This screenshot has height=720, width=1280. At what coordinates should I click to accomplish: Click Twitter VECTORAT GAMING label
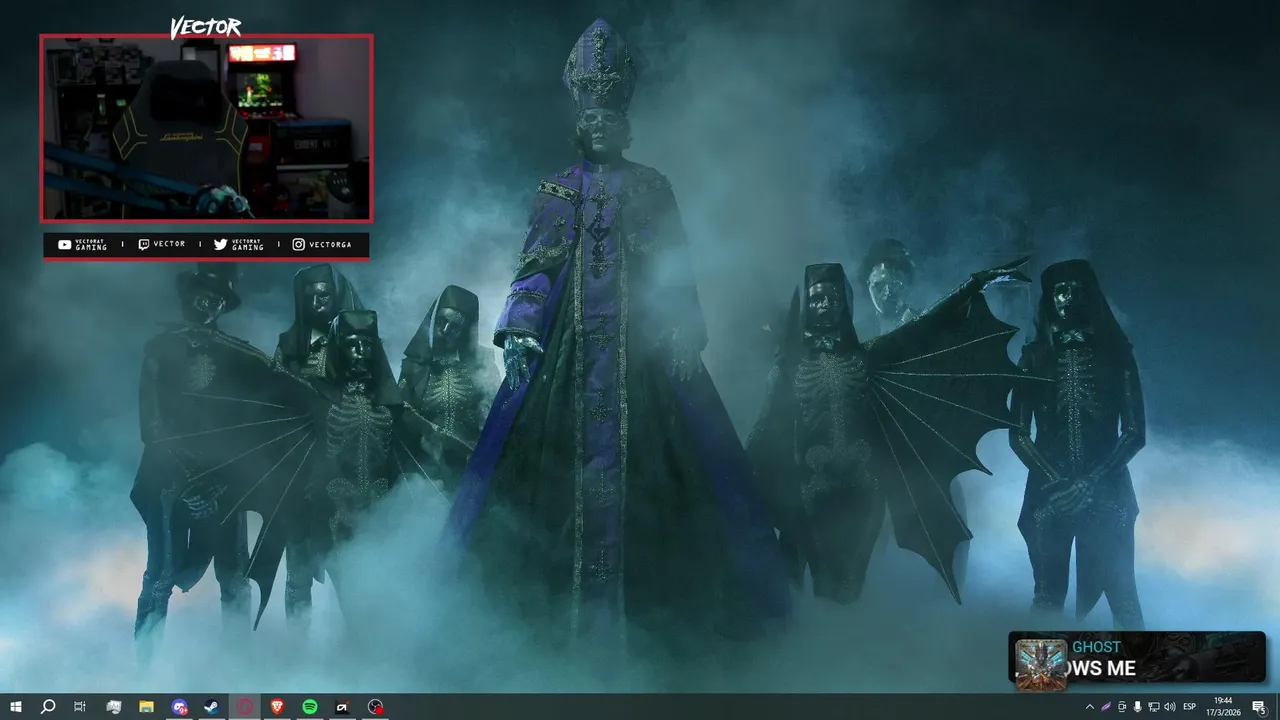pos(239,245)
